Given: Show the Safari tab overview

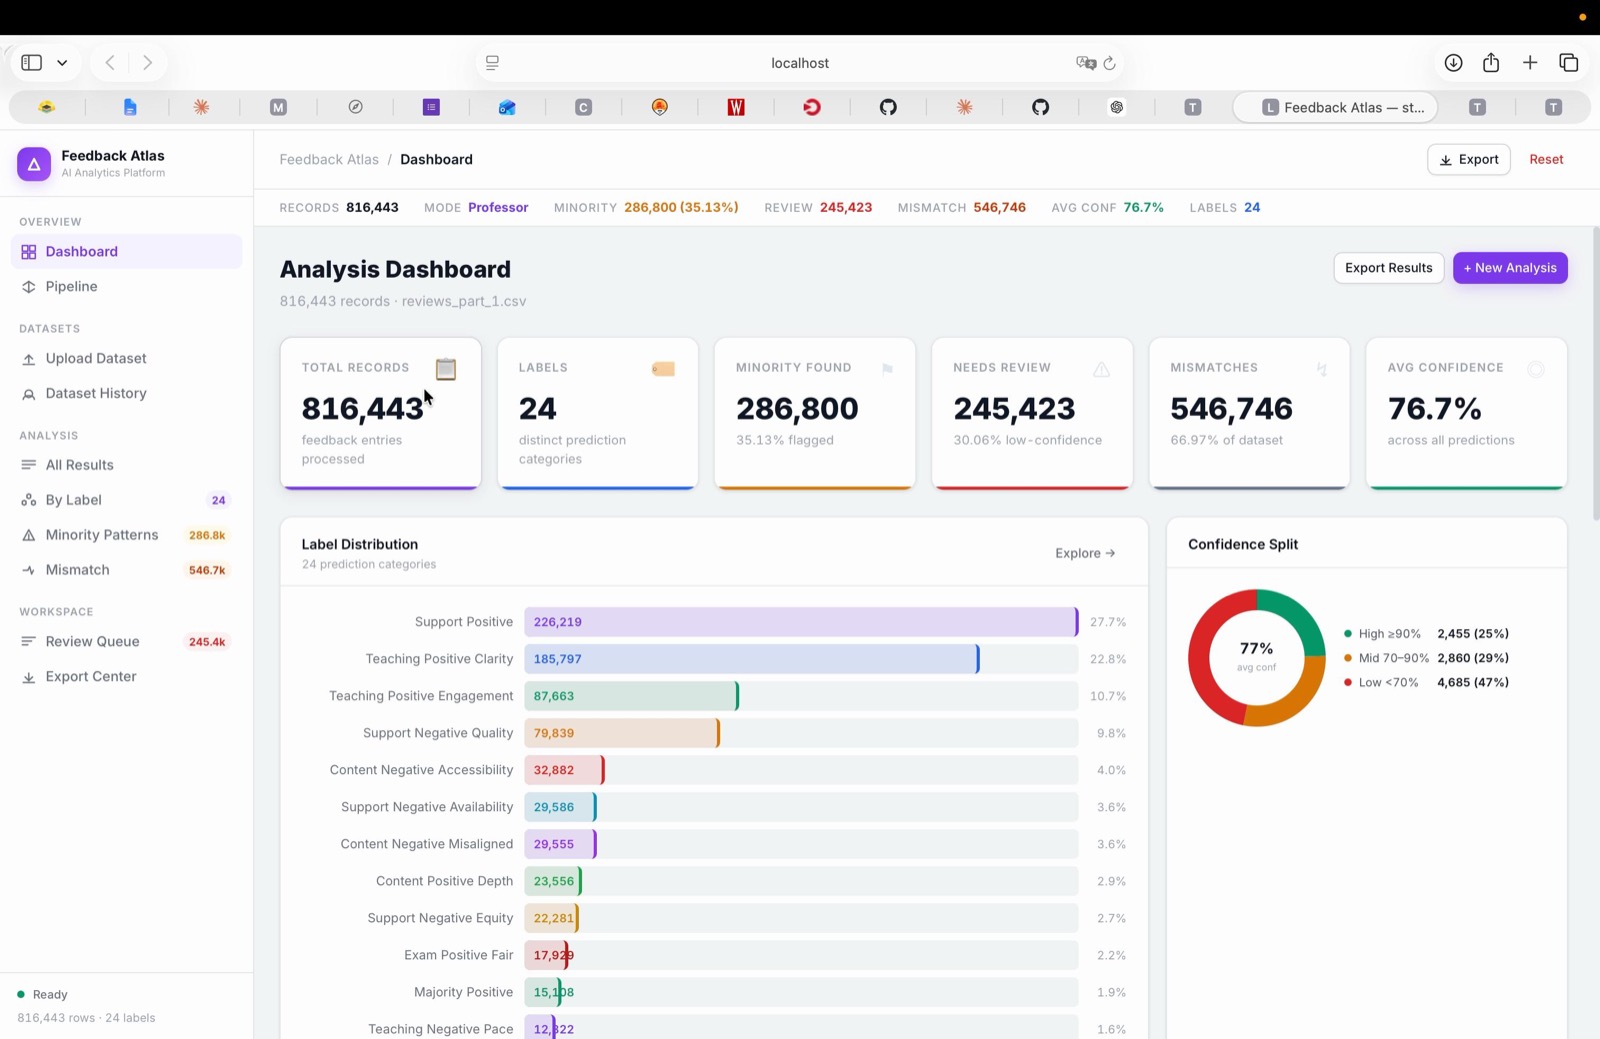Looking at the screenshot, I should (1568, 62).
